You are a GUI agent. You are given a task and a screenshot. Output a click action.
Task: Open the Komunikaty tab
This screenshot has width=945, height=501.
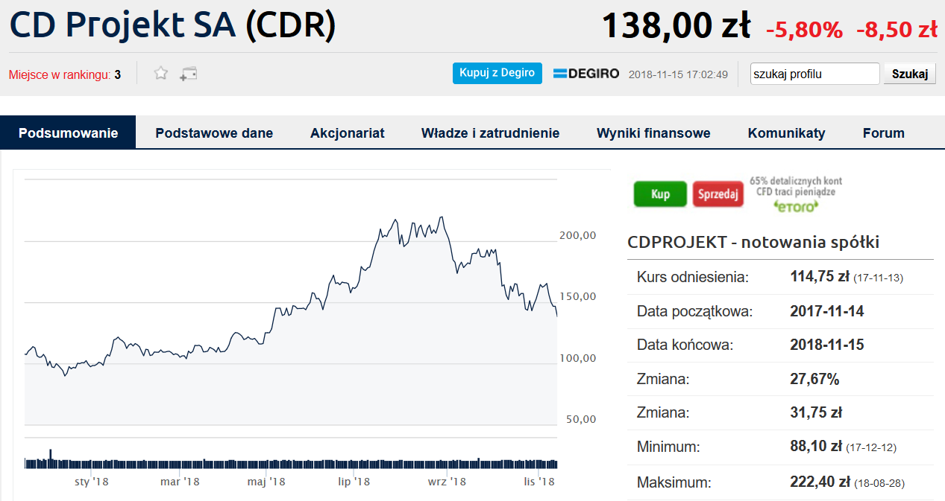(786, 133)
